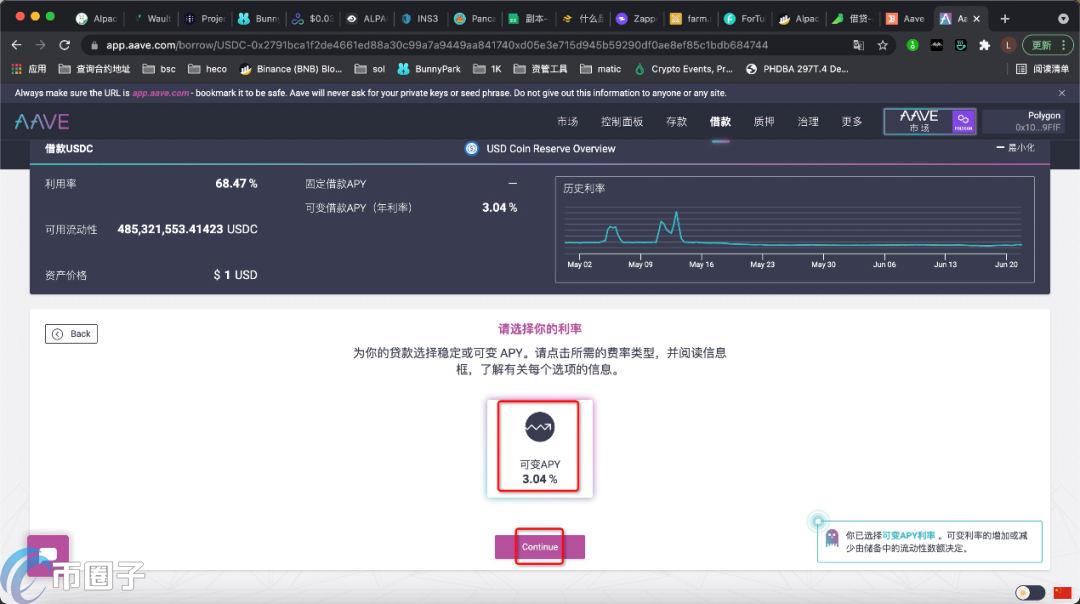Minimize the reserve overview with 最小化
The width and height of the screenshot is (1080, 604).
click(x=1015, y=147)
